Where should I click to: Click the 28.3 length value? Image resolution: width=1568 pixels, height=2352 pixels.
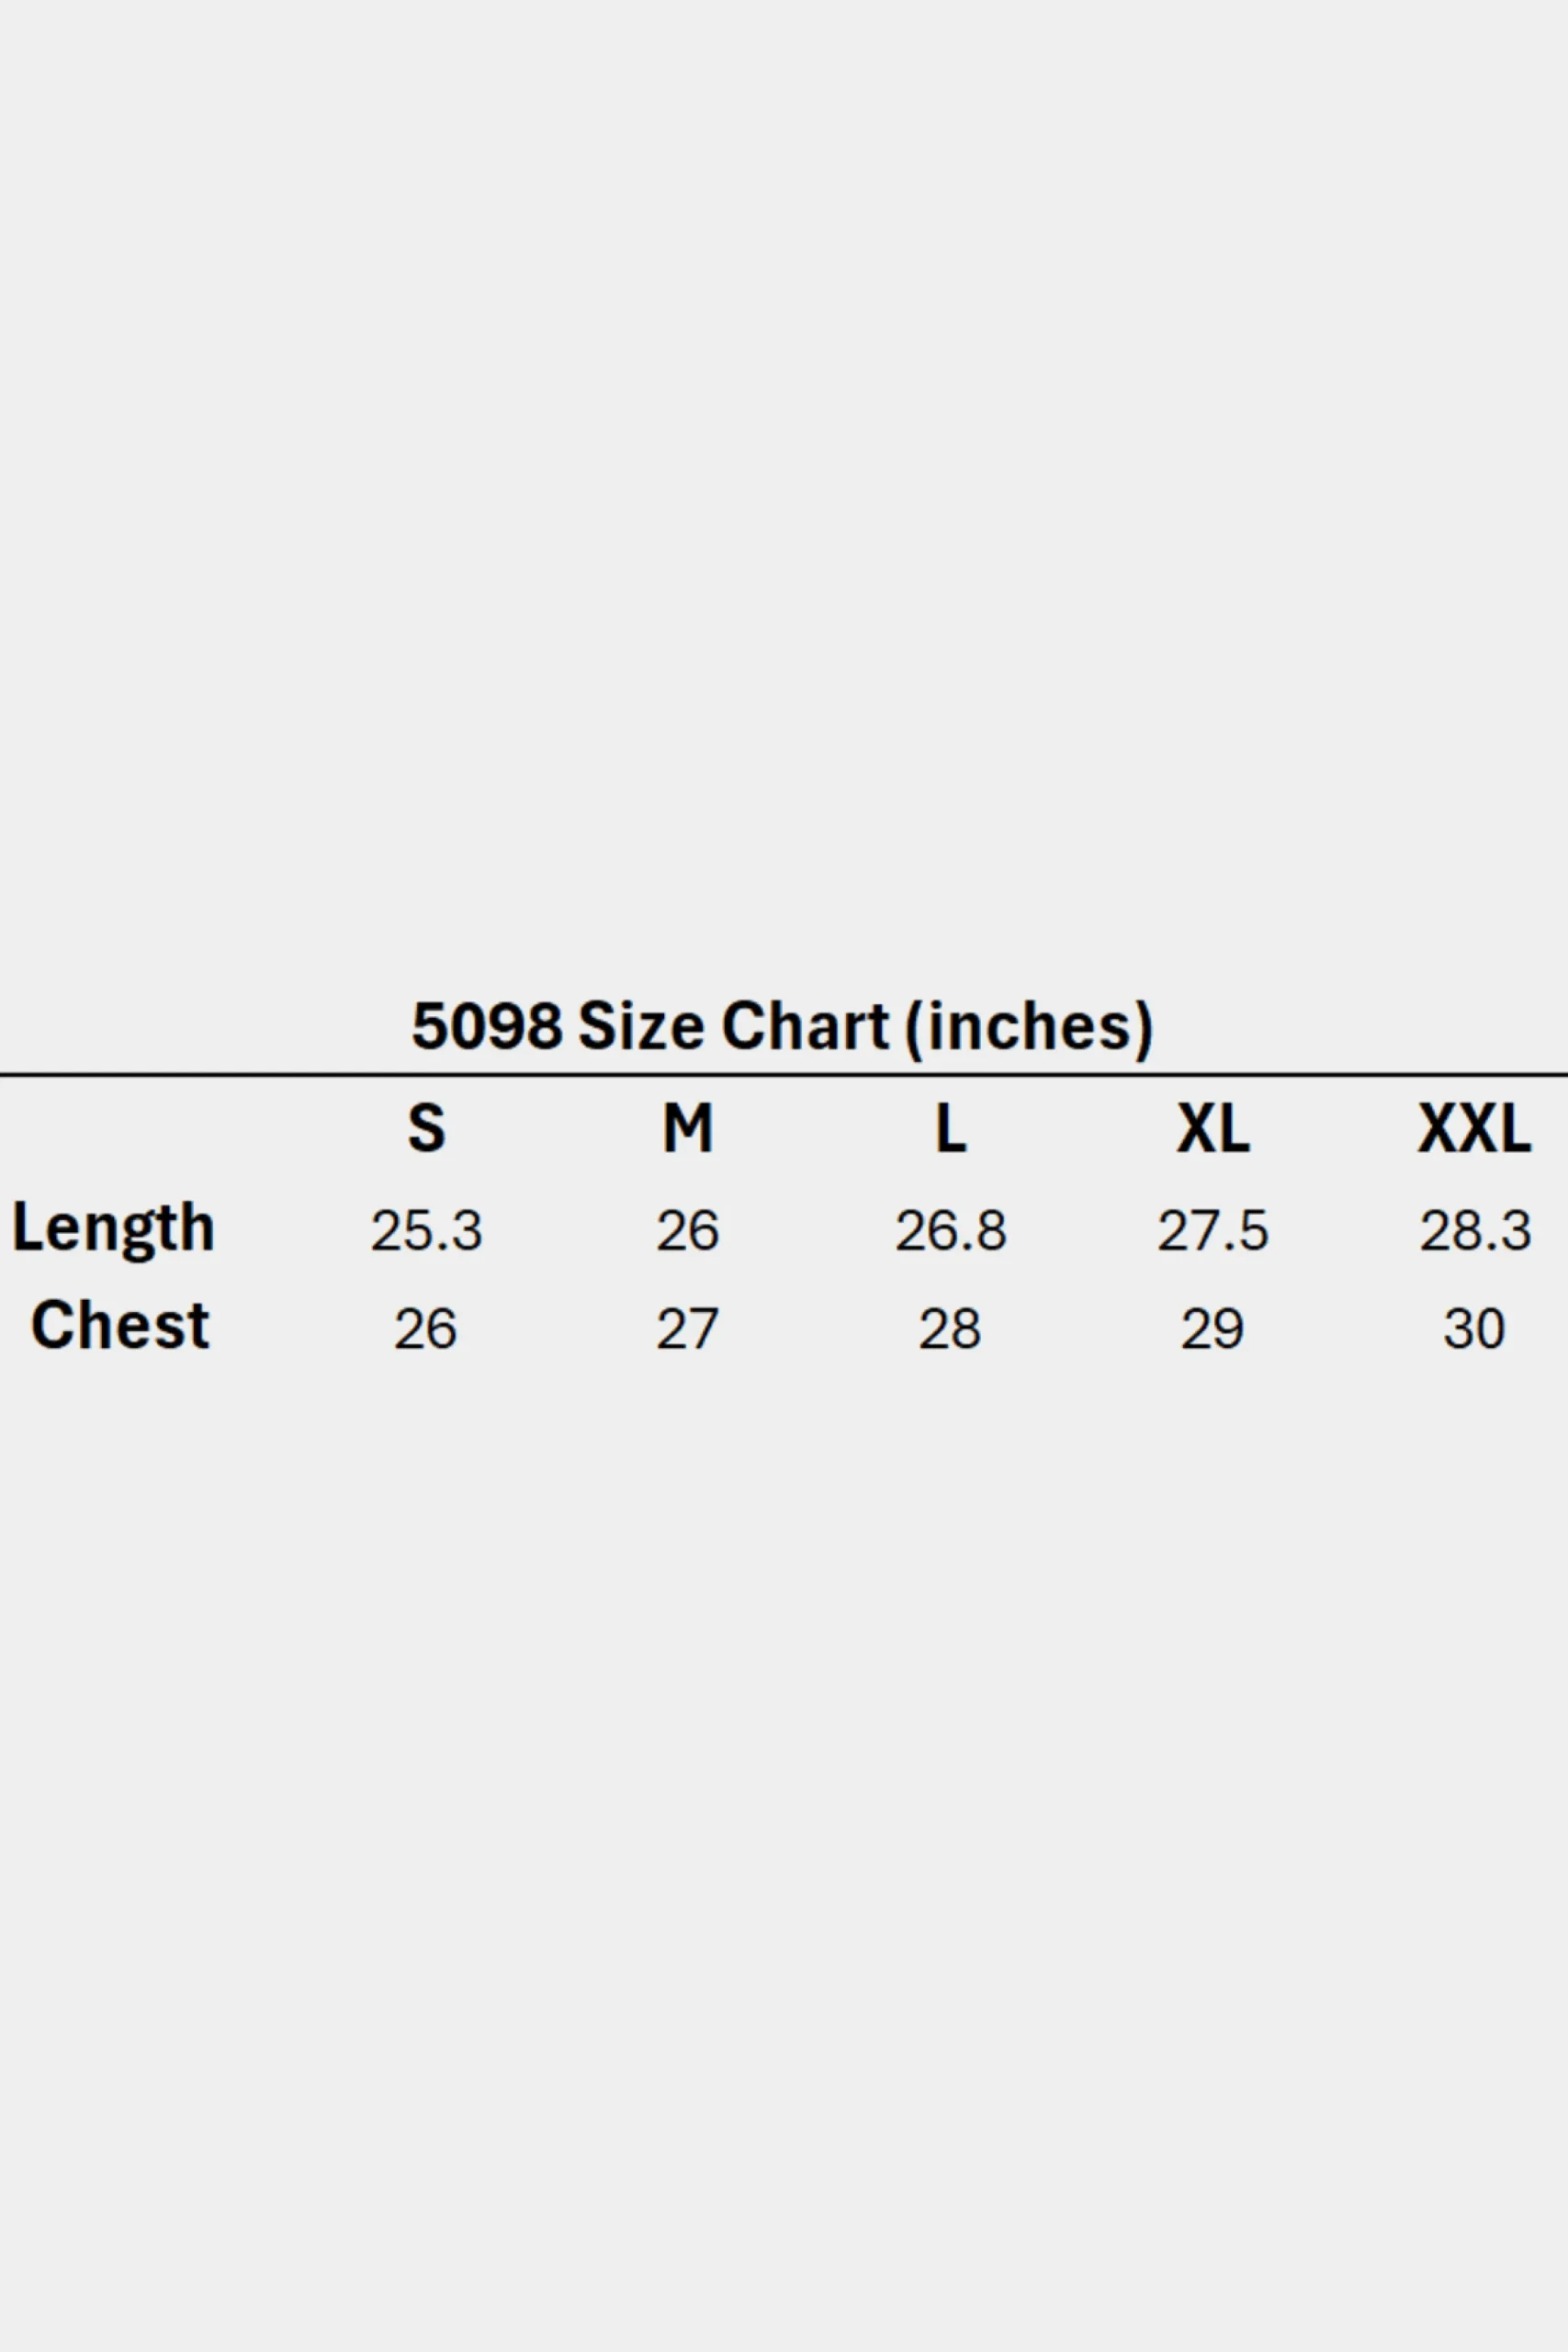coord(1475,1230)
